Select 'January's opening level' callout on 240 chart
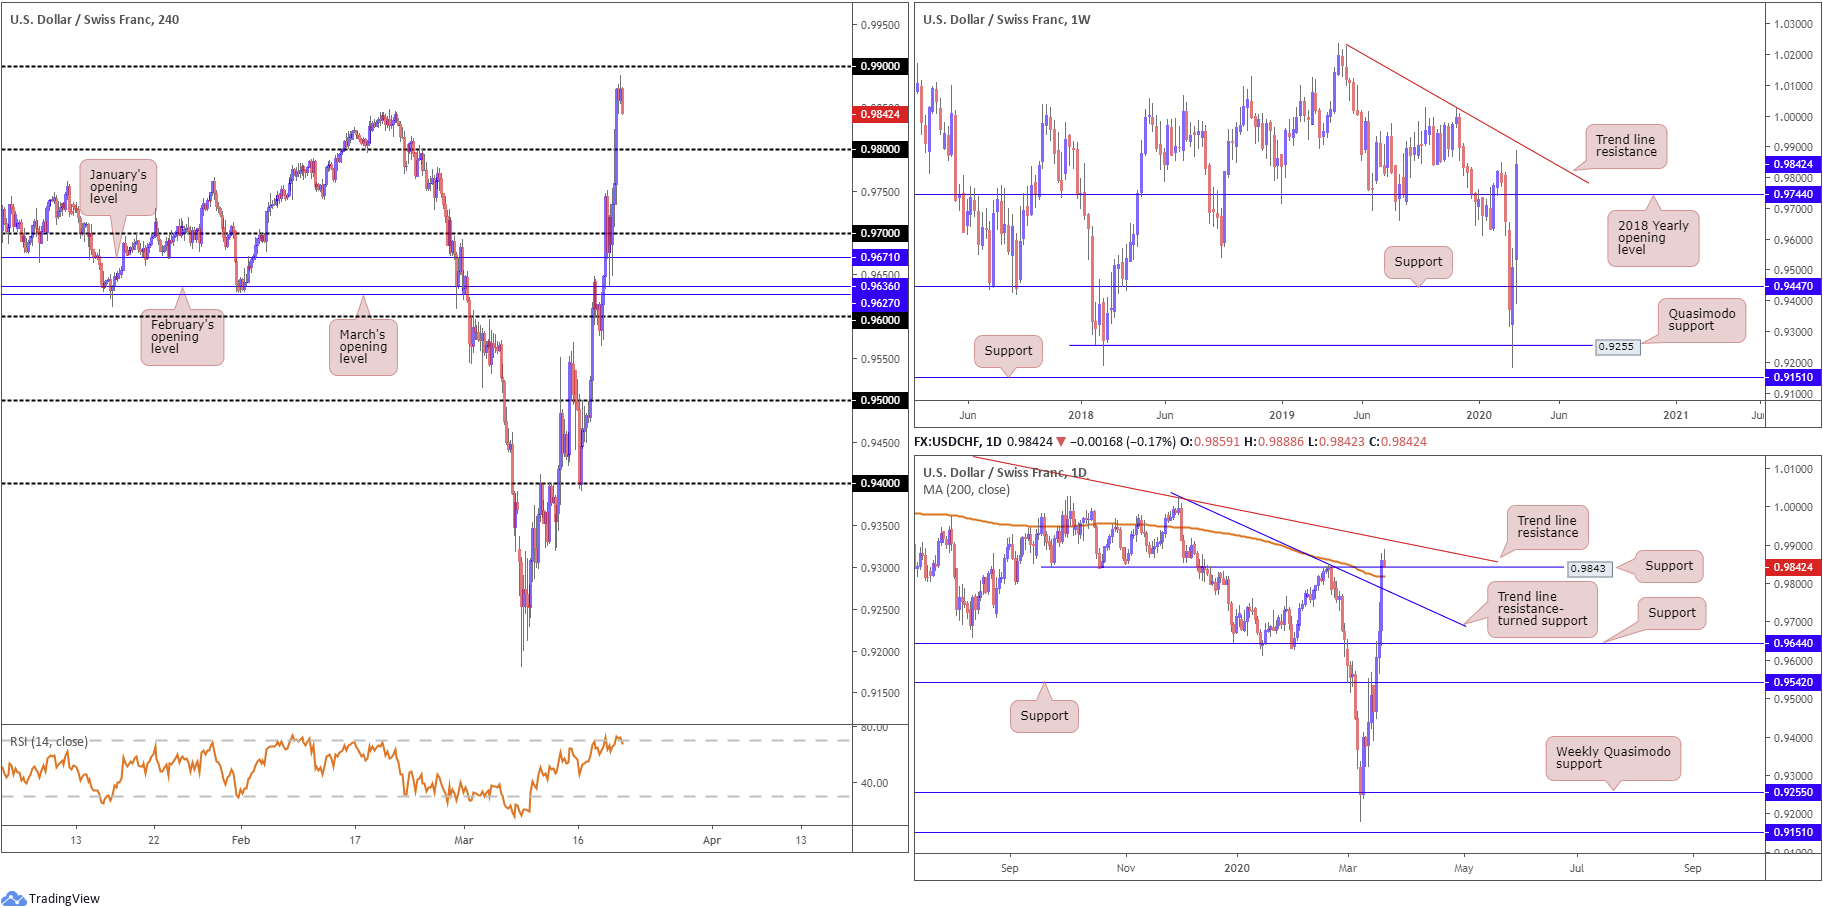The image size is (1823, 908). (118, 187)
